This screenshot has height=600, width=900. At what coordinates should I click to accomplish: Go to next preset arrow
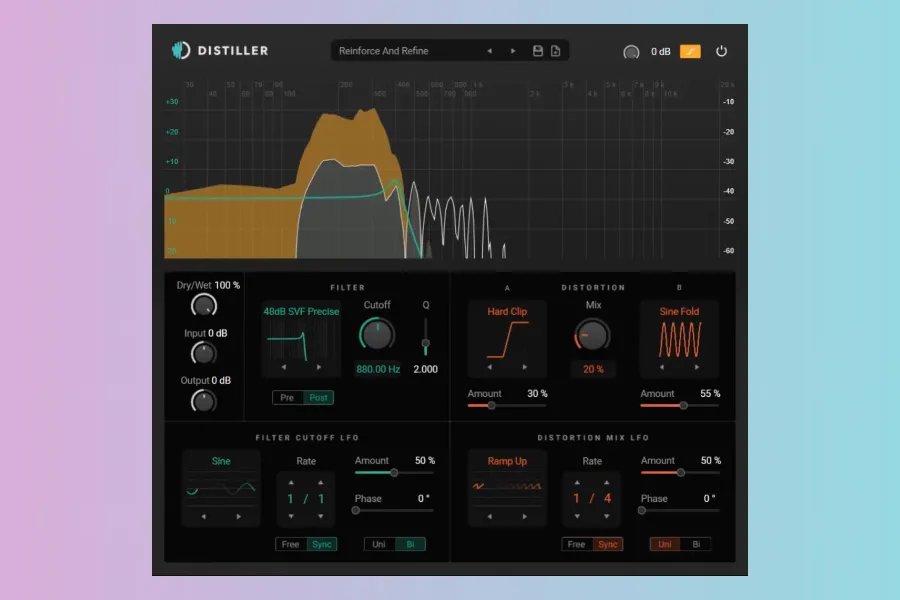(x=513, y=51)
